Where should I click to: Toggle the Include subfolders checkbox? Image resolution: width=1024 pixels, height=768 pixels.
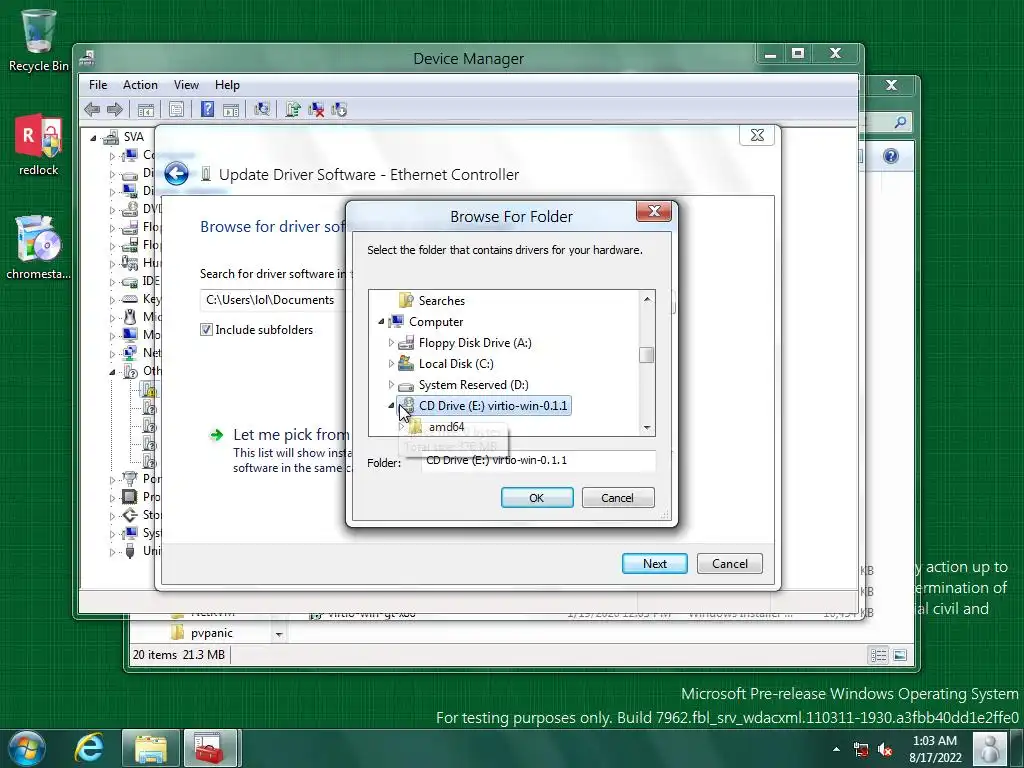pos(206,330)
